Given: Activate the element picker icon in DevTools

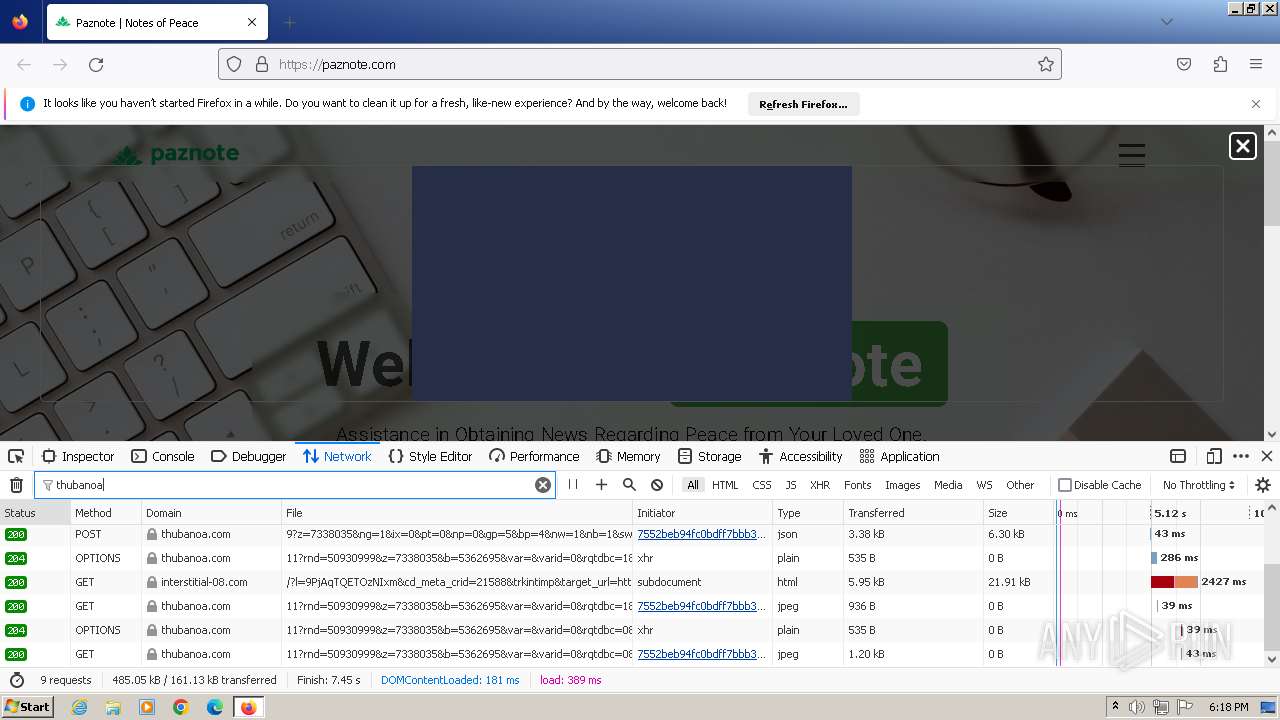Looking at the screenshot, I should [x=16, y=456].
